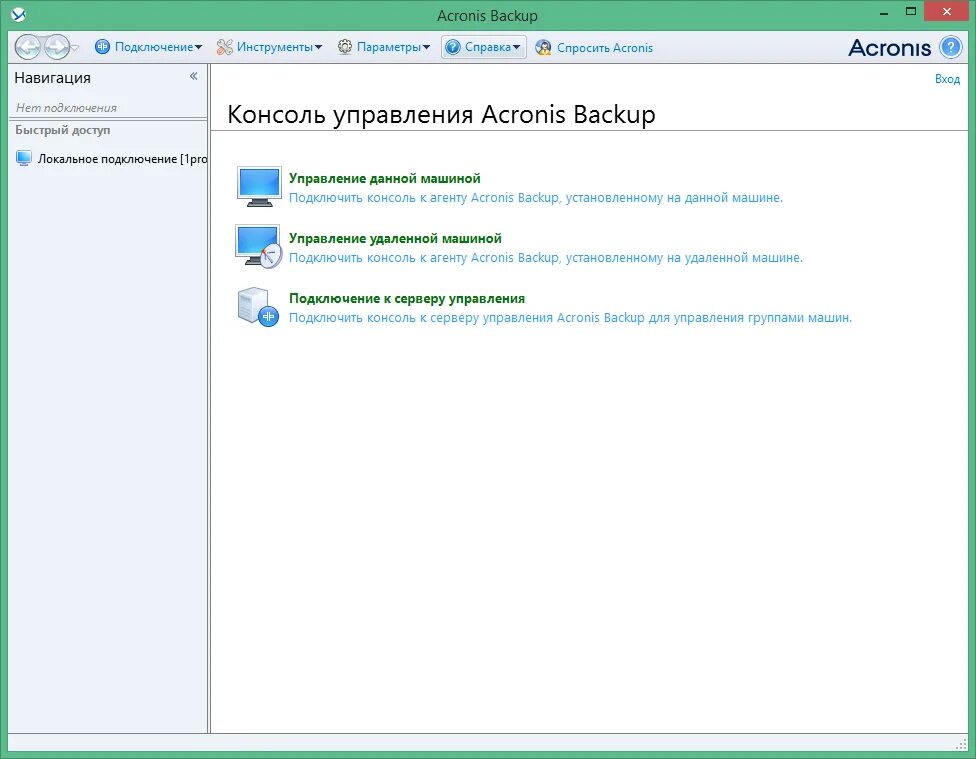Click the blue help button beside Acronis logo
This screenshot has width=976, height=759.
pyautogui.click(x=950, y=47)
